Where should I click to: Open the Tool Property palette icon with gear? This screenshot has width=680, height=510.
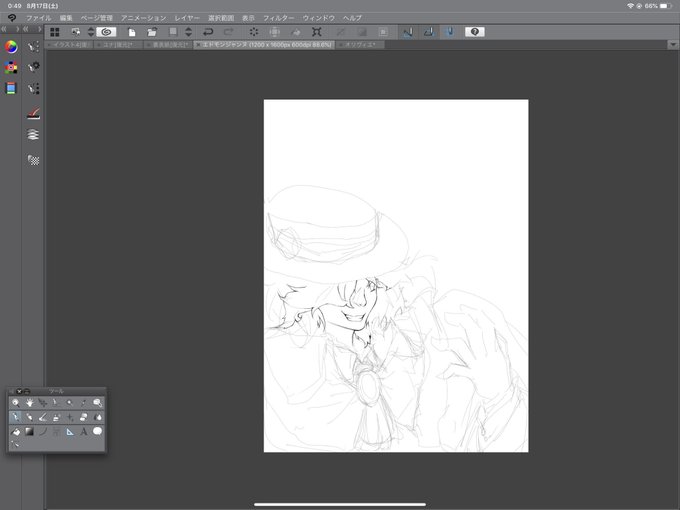[x=33, y=67]
